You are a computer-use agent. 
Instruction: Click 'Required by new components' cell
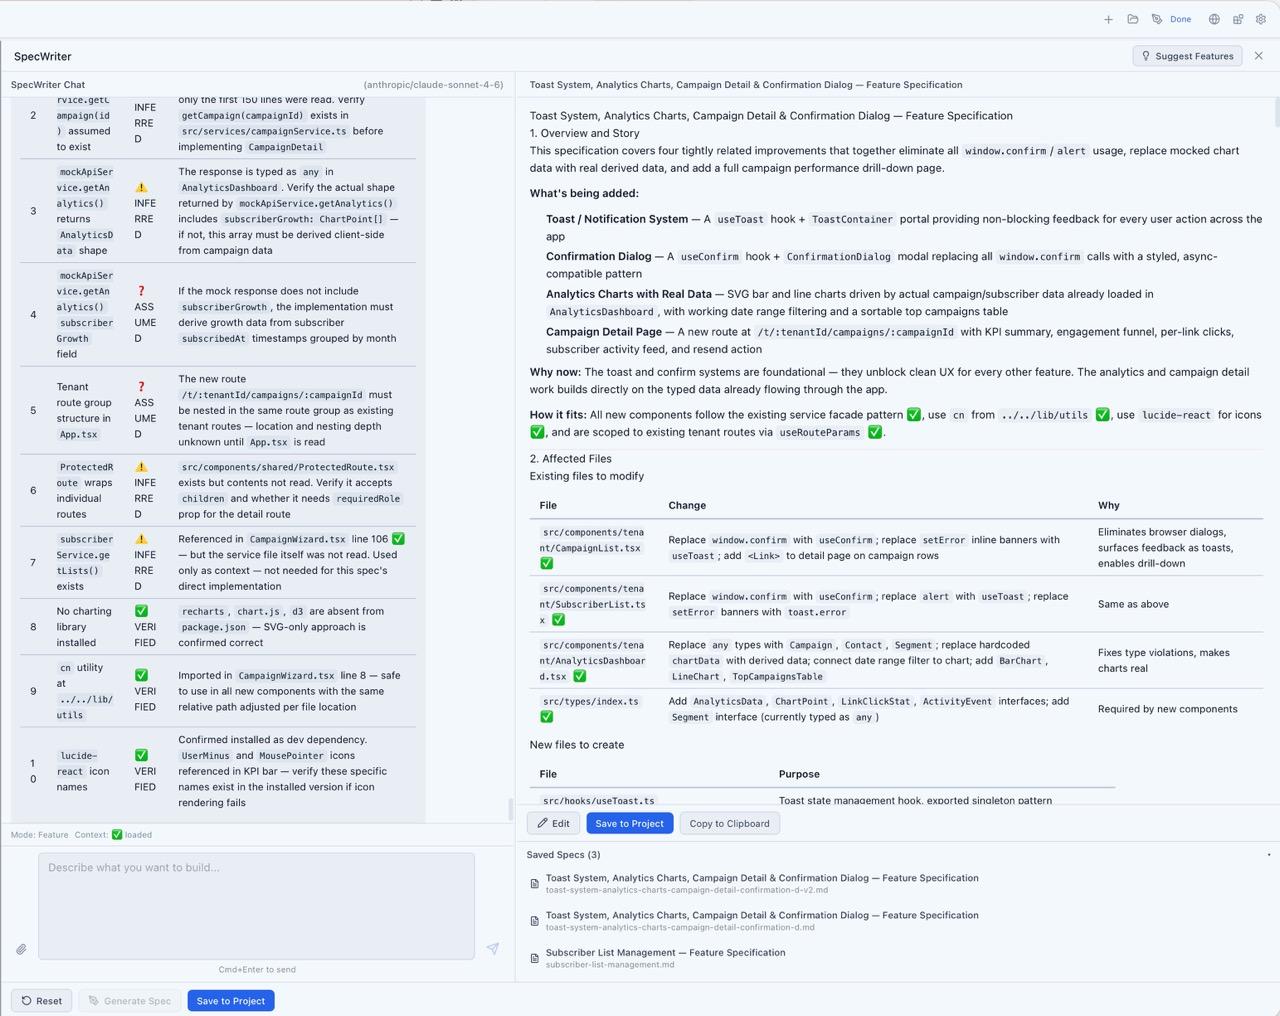click(1167, 709)
